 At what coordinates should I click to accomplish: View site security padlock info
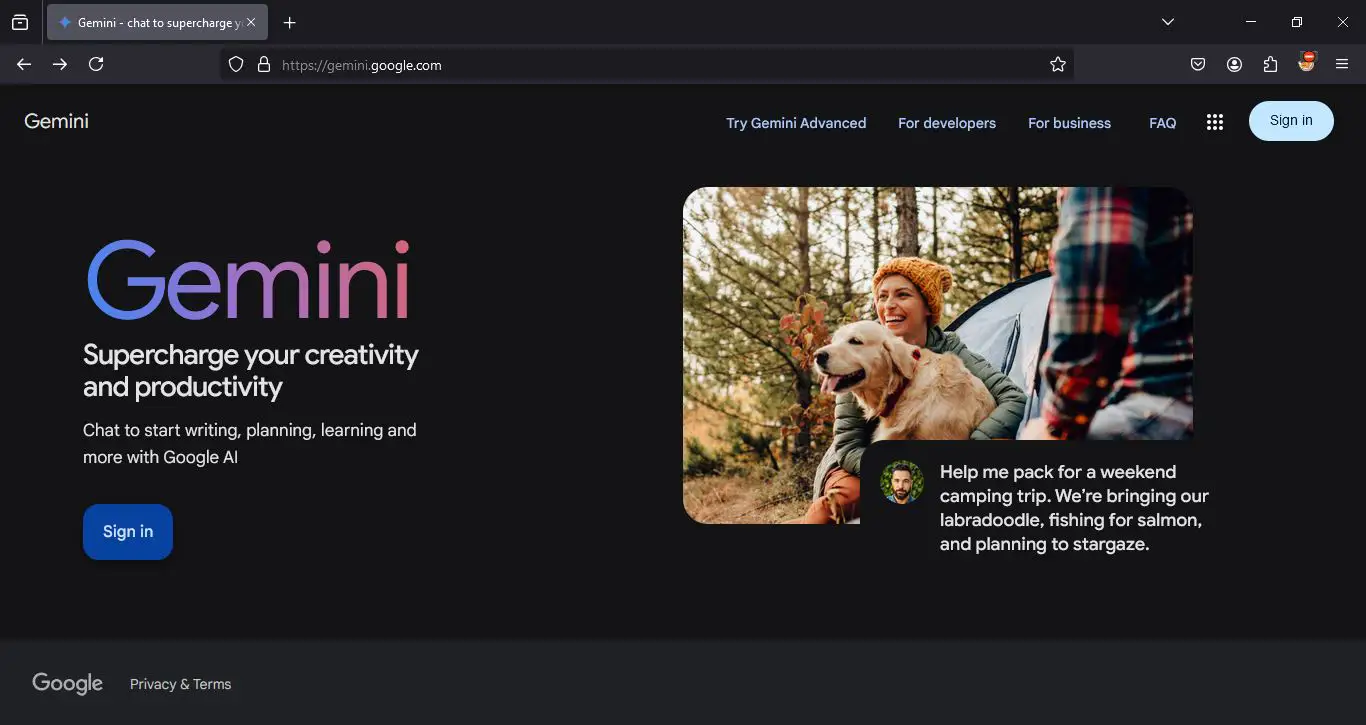pyautogui.click(x=264, y=64)
